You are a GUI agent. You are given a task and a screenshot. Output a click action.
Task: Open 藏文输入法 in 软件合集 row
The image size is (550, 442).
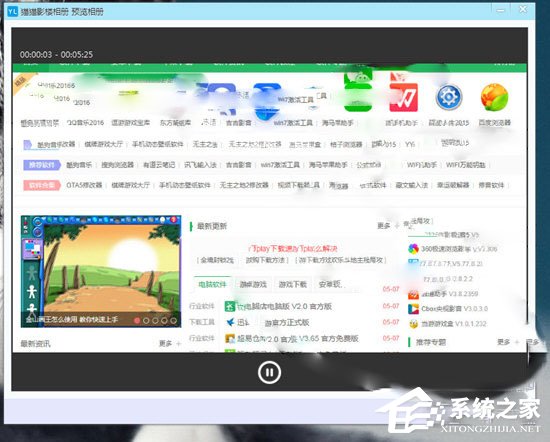tap(412, 185)
